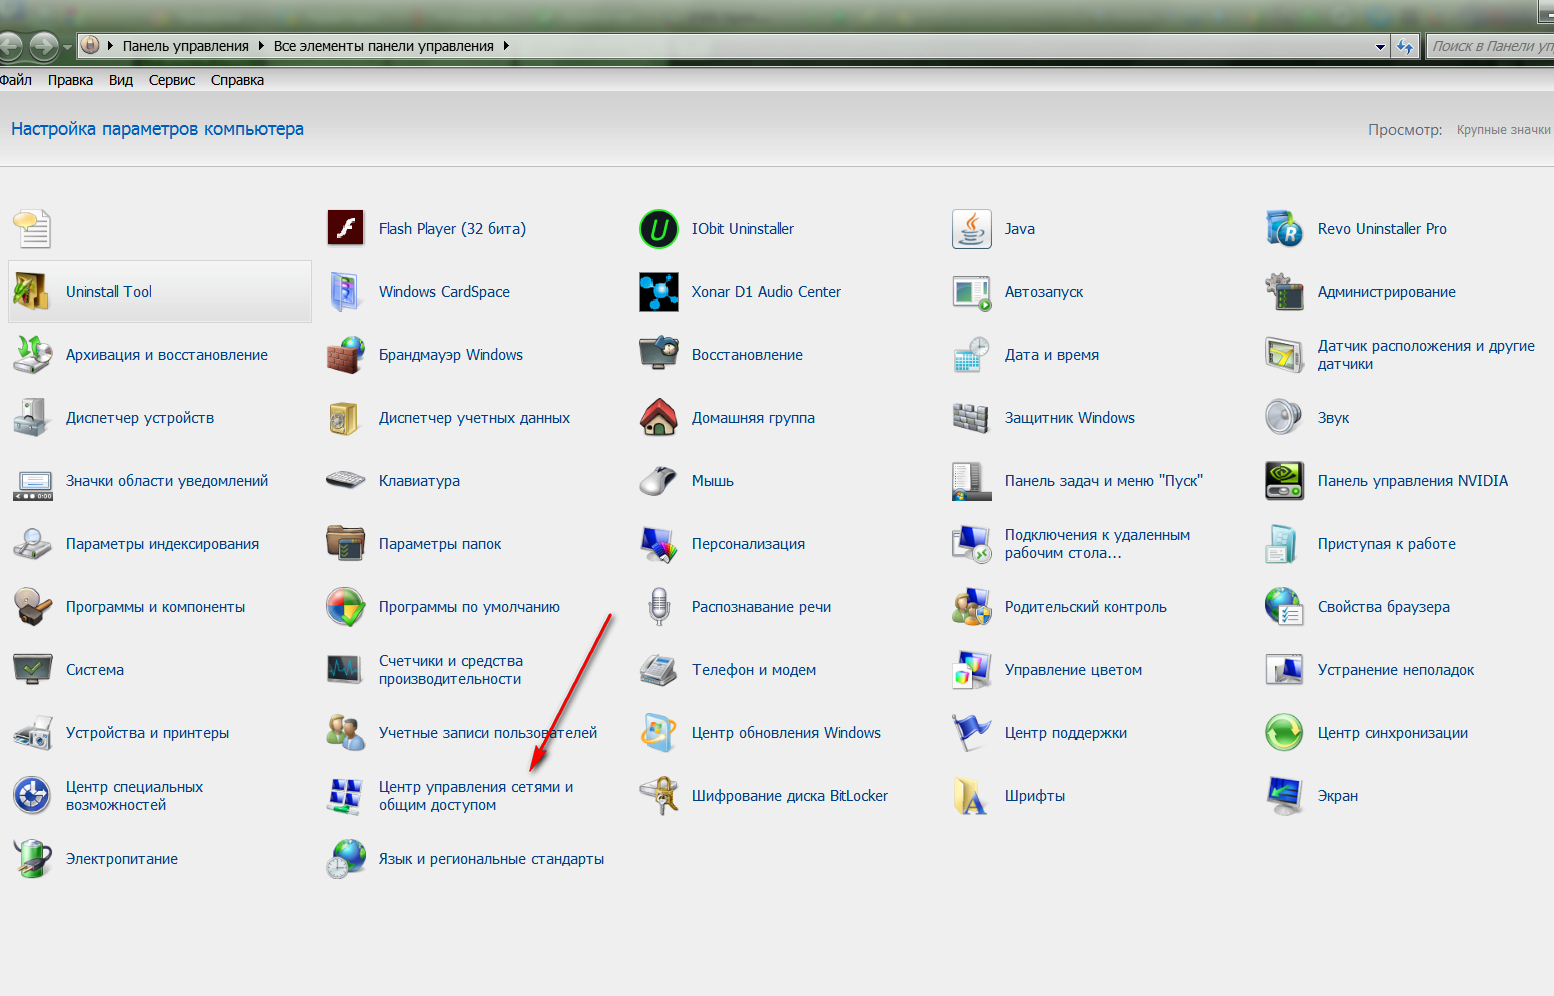Click the Электропитание battery icon

pyautogui.click(x=33, y=859)
